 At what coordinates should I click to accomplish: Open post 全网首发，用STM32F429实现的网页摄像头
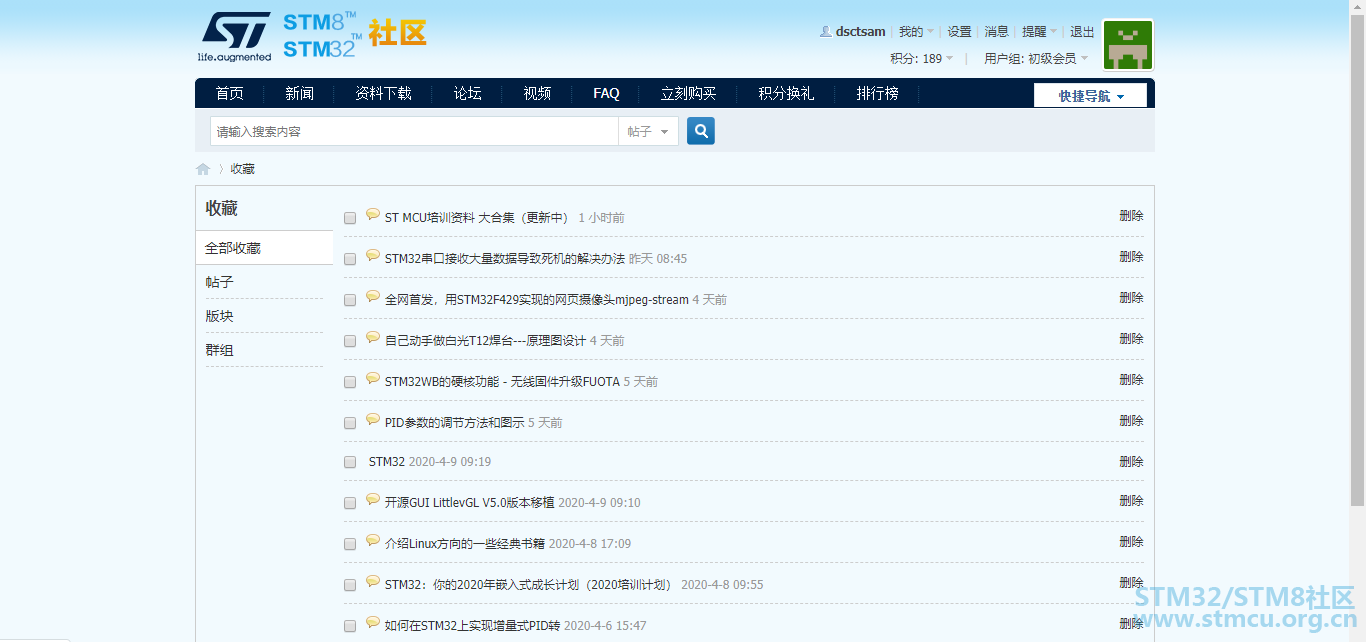click(537, 300)
